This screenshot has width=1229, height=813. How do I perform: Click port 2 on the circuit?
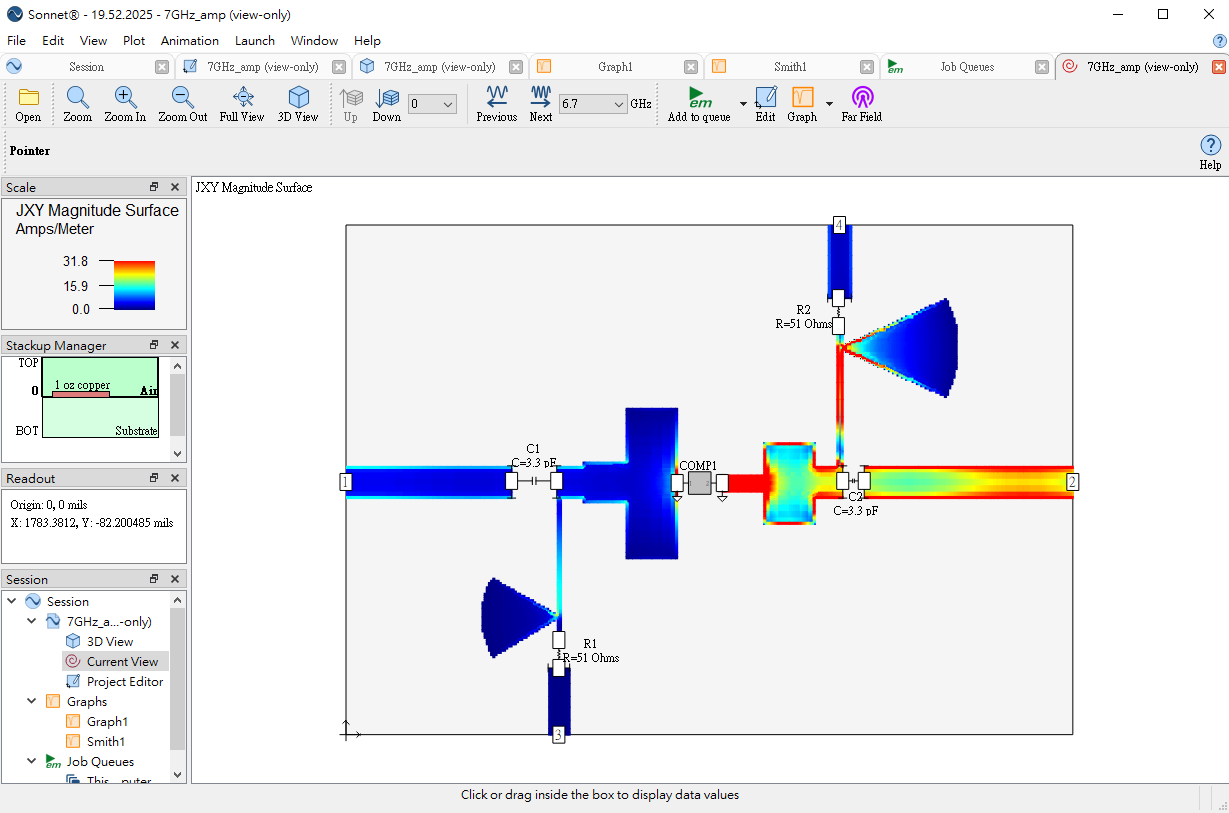coord(1072,482)
